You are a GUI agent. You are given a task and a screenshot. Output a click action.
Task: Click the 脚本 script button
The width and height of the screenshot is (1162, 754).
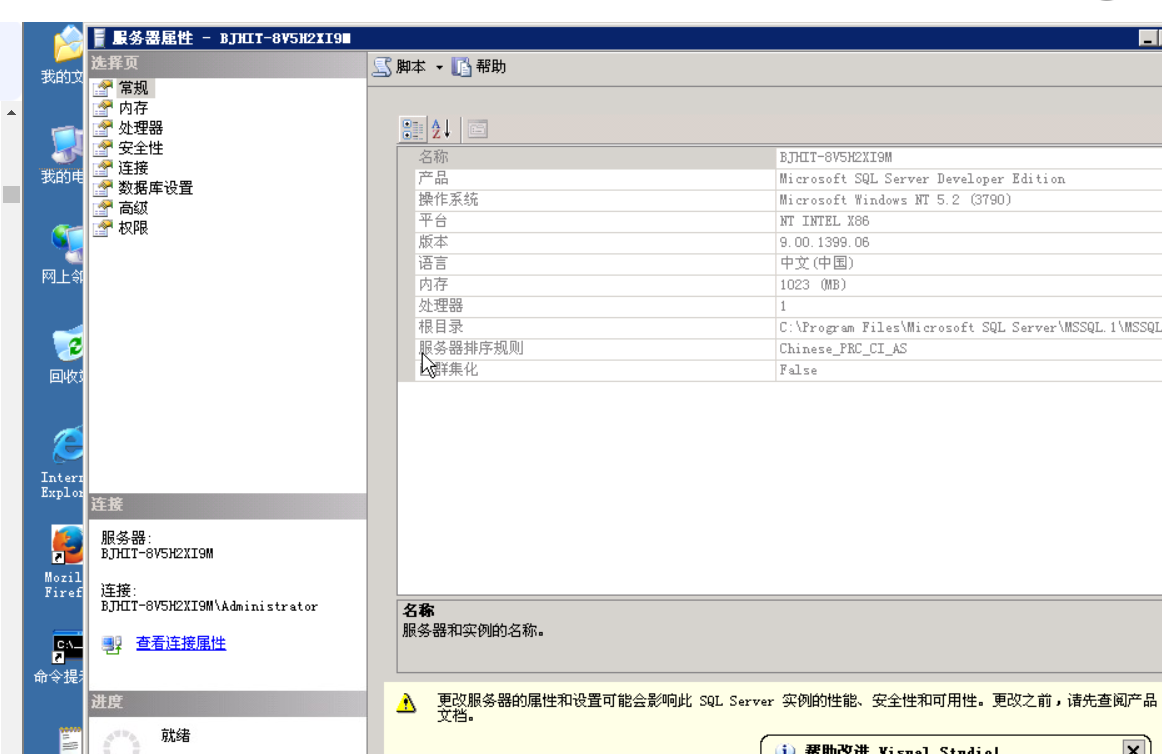point(400,67)
